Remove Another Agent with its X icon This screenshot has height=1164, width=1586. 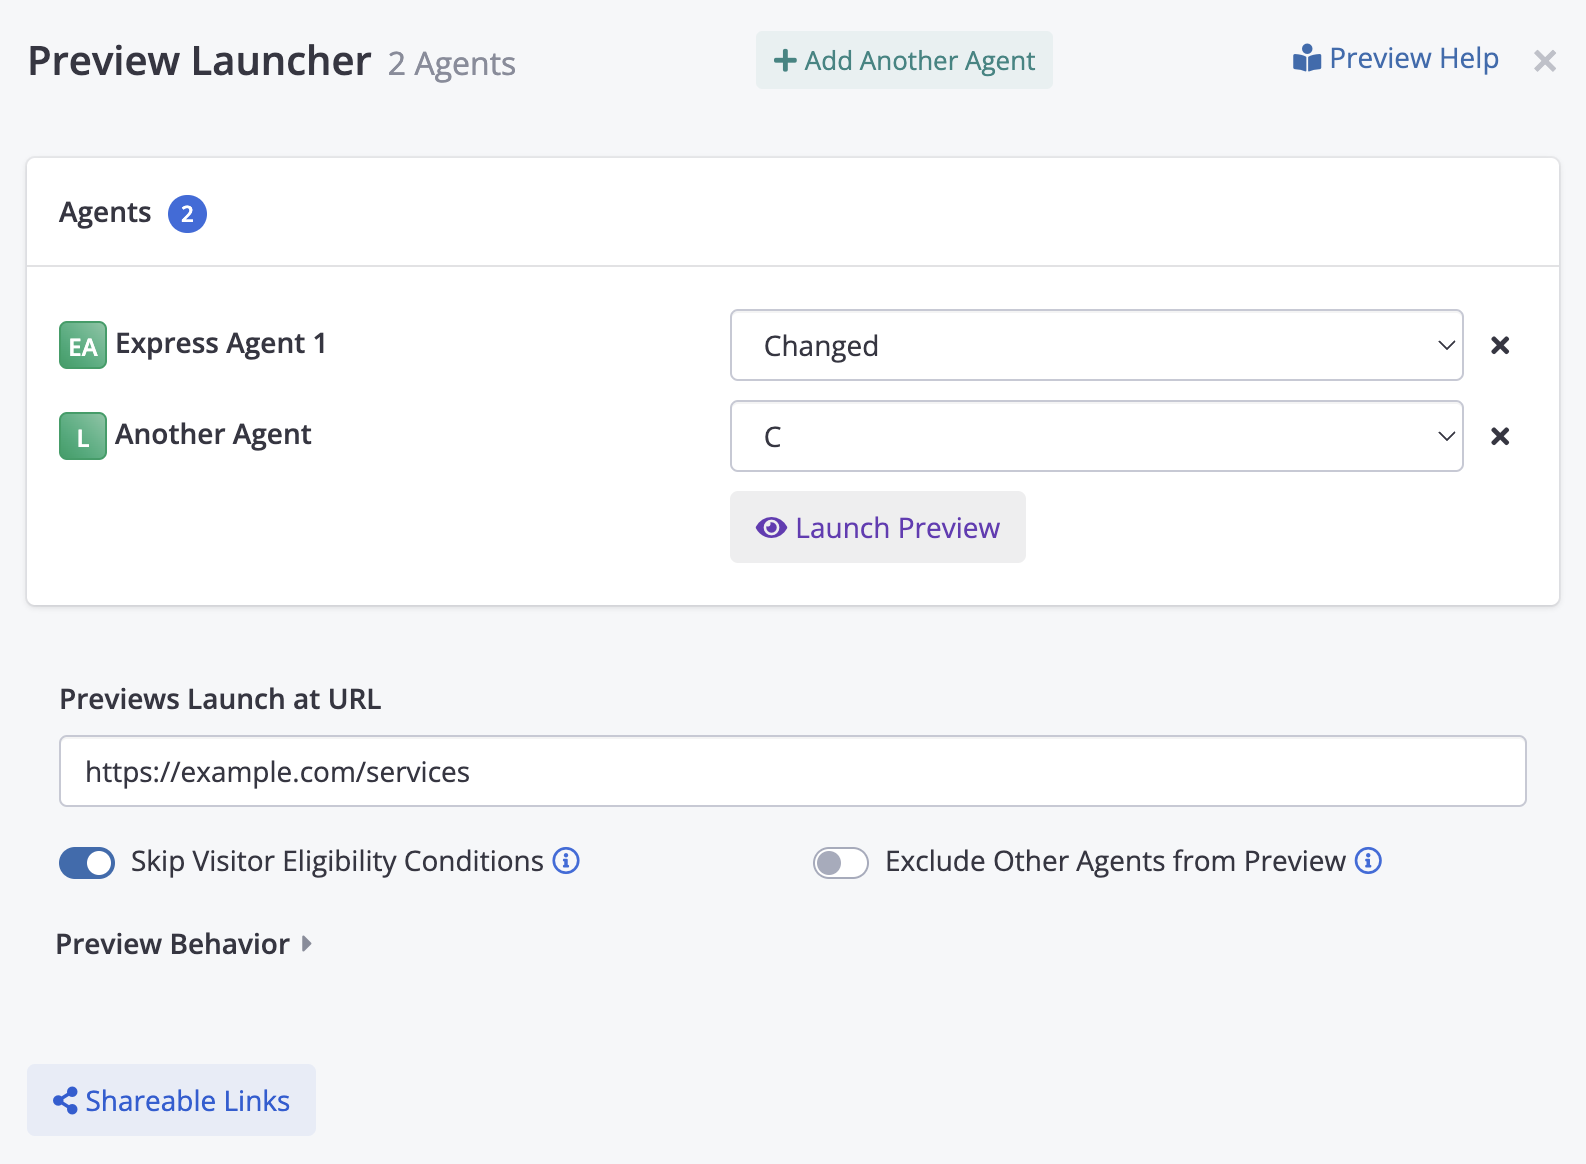1500,437
